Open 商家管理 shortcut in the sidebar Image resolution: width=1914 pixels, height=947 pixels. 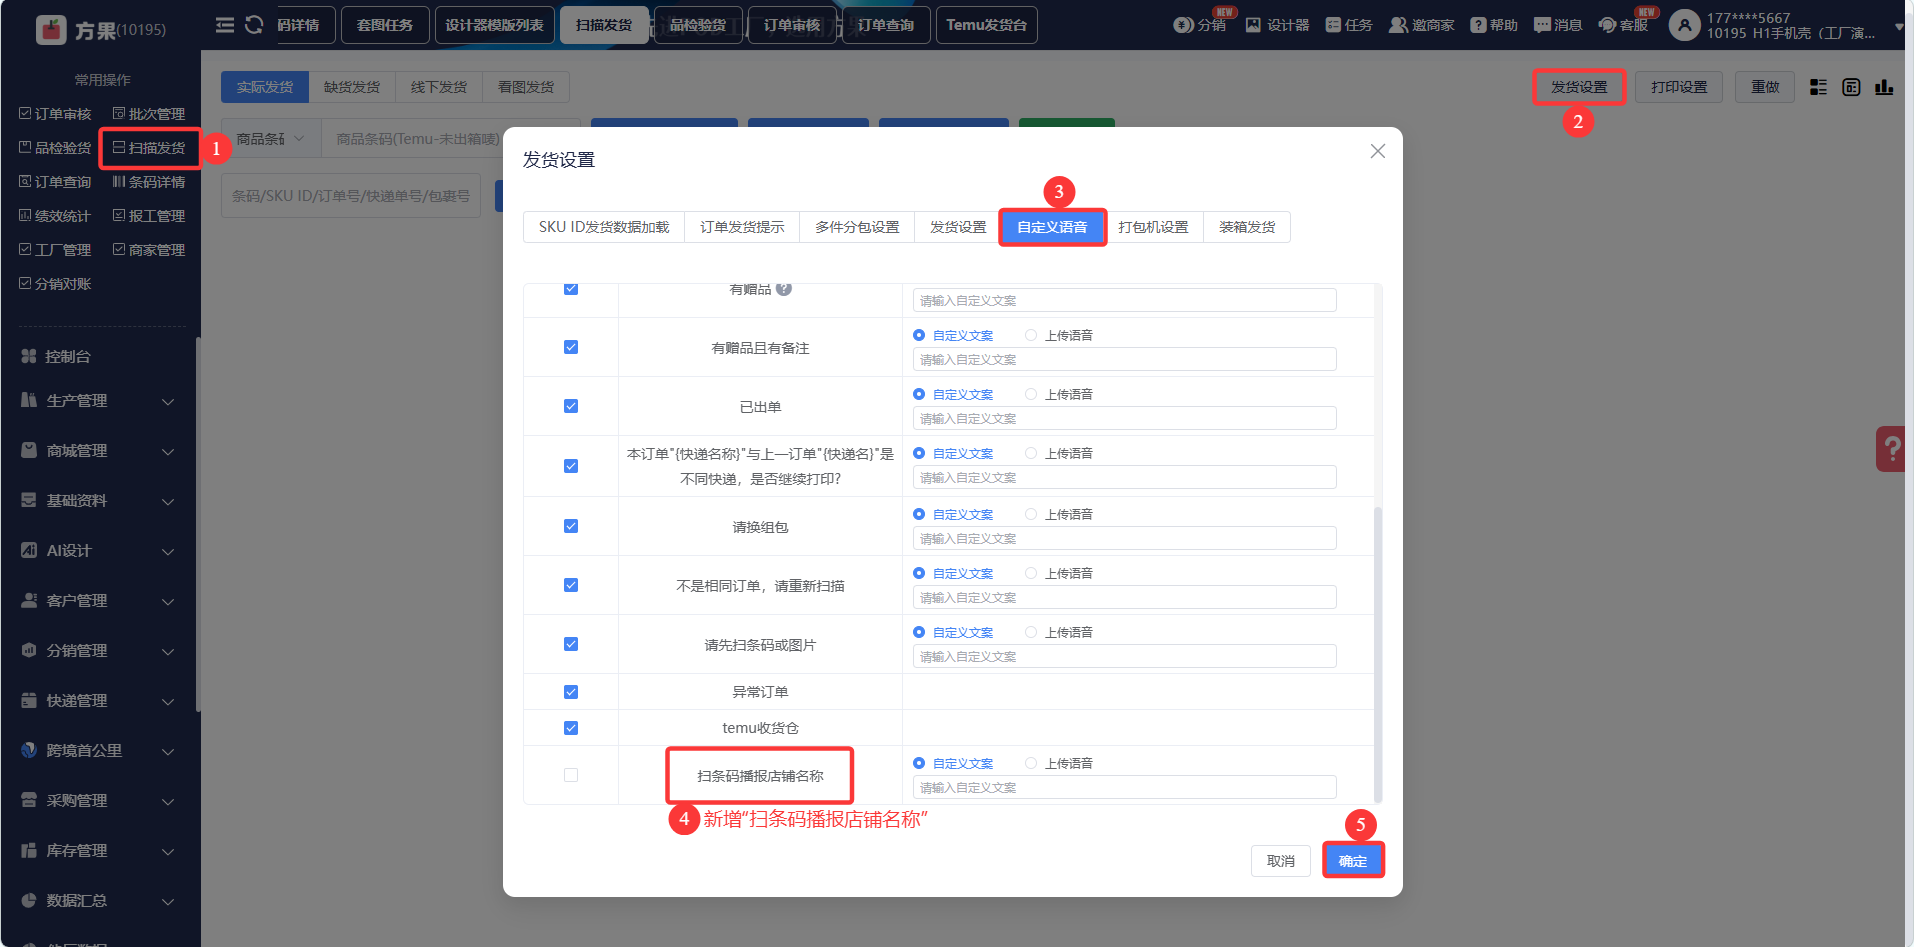tap(149, 250)
